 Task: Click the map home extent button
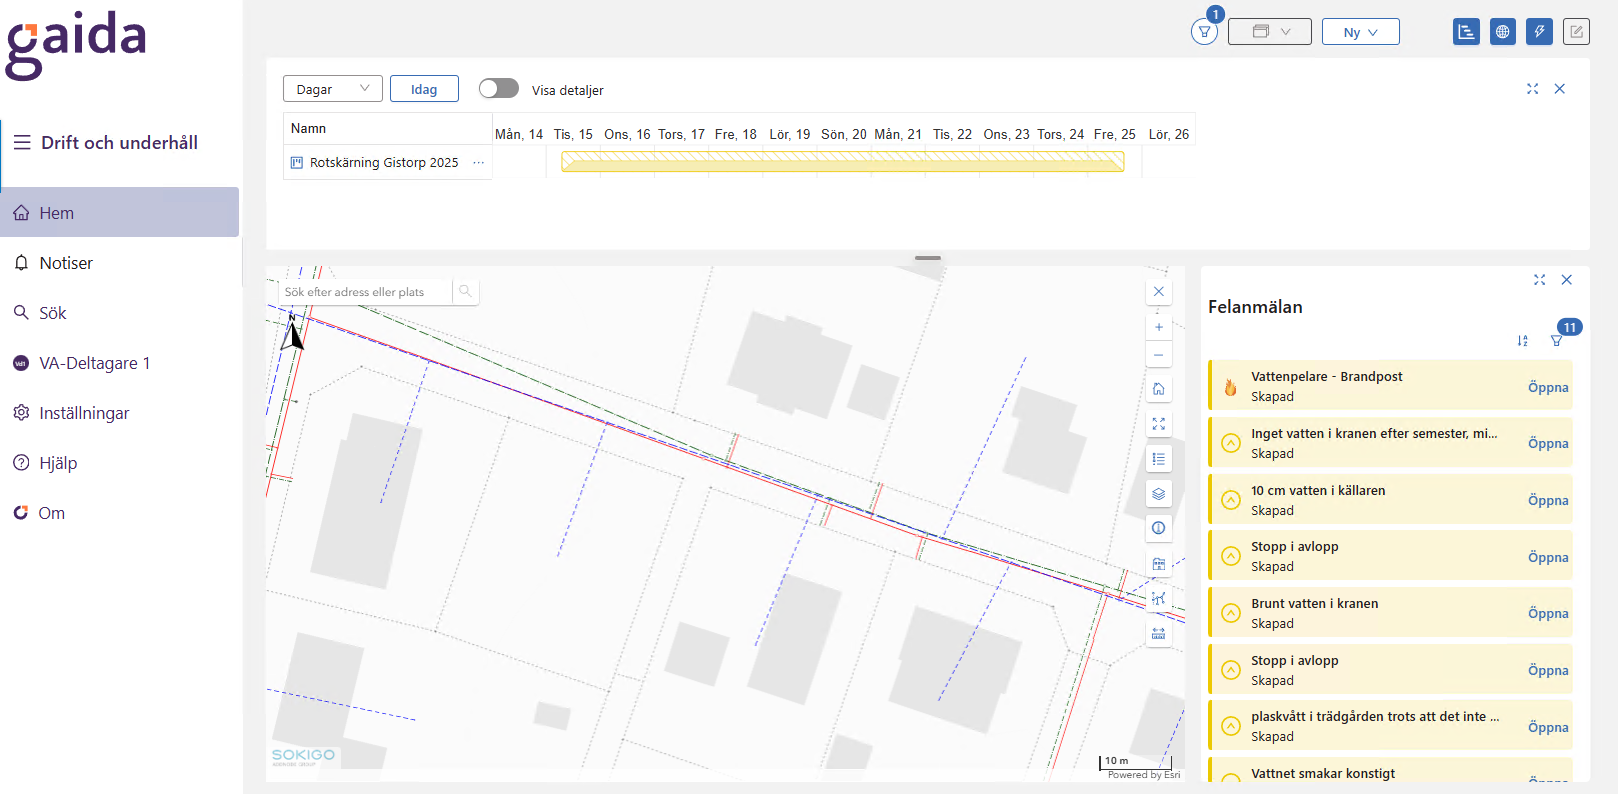[x=1158, y=389]
